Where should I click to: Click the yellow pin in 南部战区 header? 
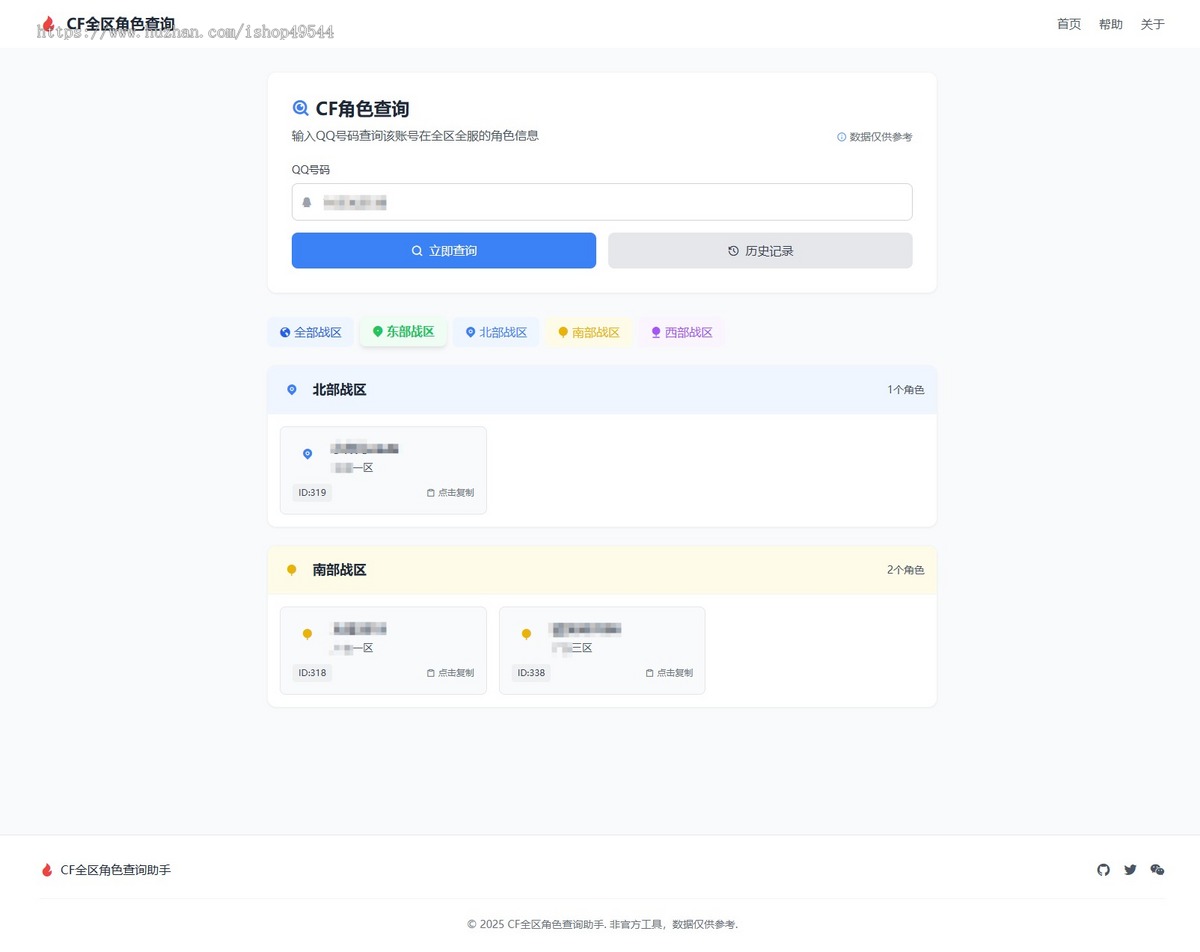292,570
